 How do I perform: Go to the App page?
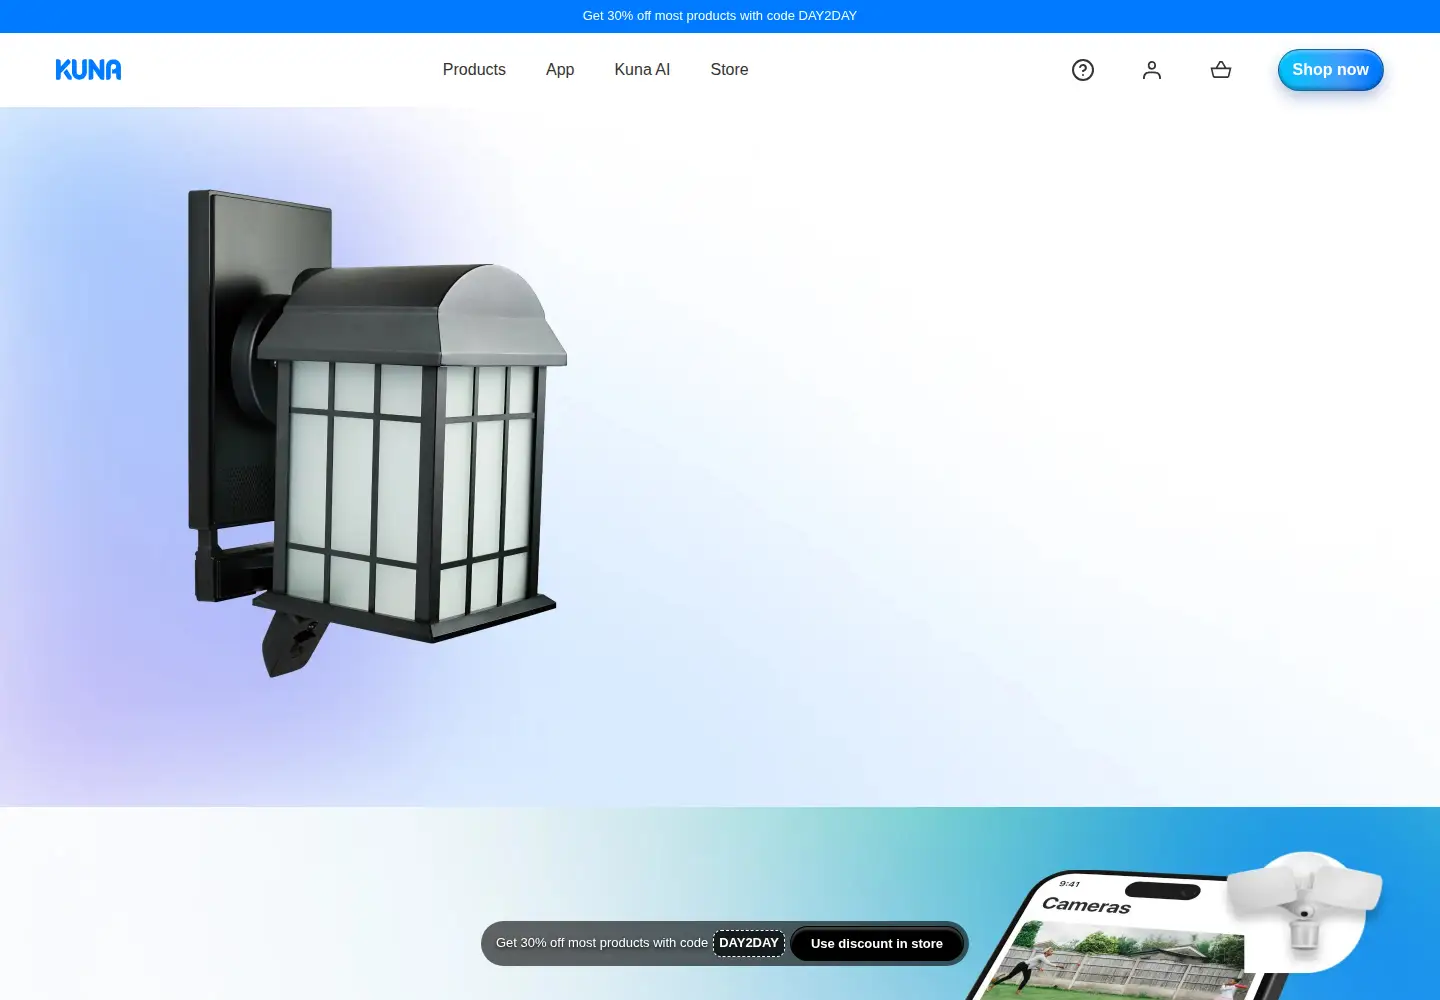pyautogui.click(x=560, y=70)
